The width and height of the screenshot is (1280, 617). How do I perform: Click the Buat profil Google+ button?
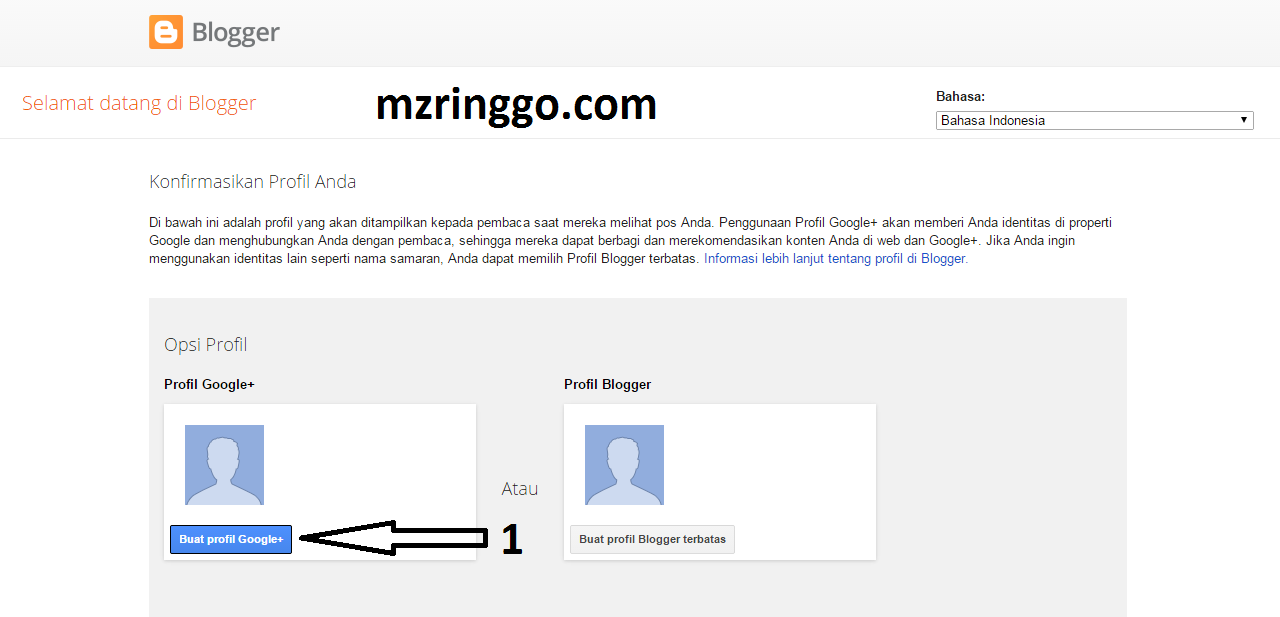pos(231,539)
